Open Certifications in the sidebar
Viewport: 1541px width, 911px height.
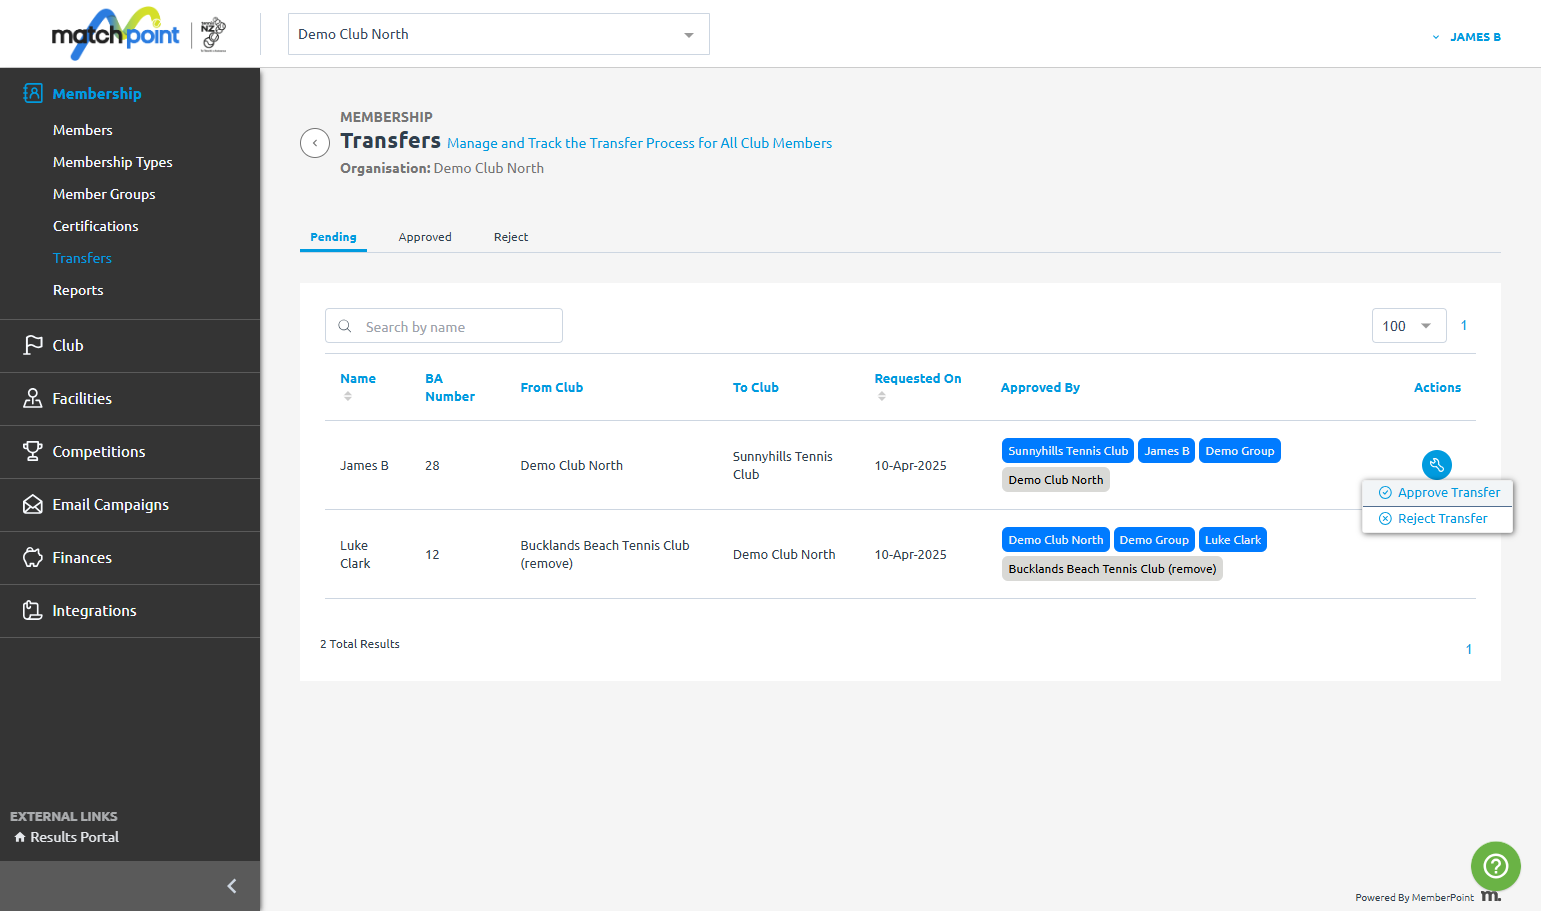tap(96, 226)
